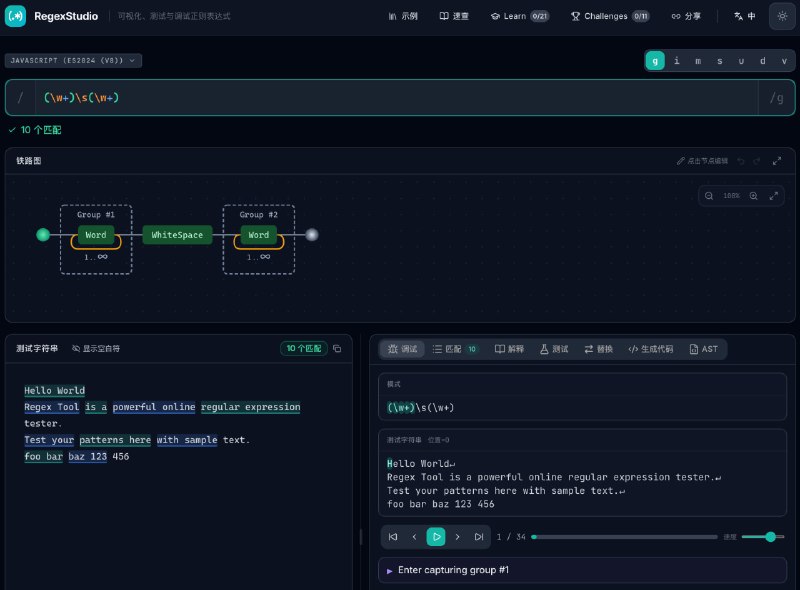Toggle the u unicode flag

point(741,61)
